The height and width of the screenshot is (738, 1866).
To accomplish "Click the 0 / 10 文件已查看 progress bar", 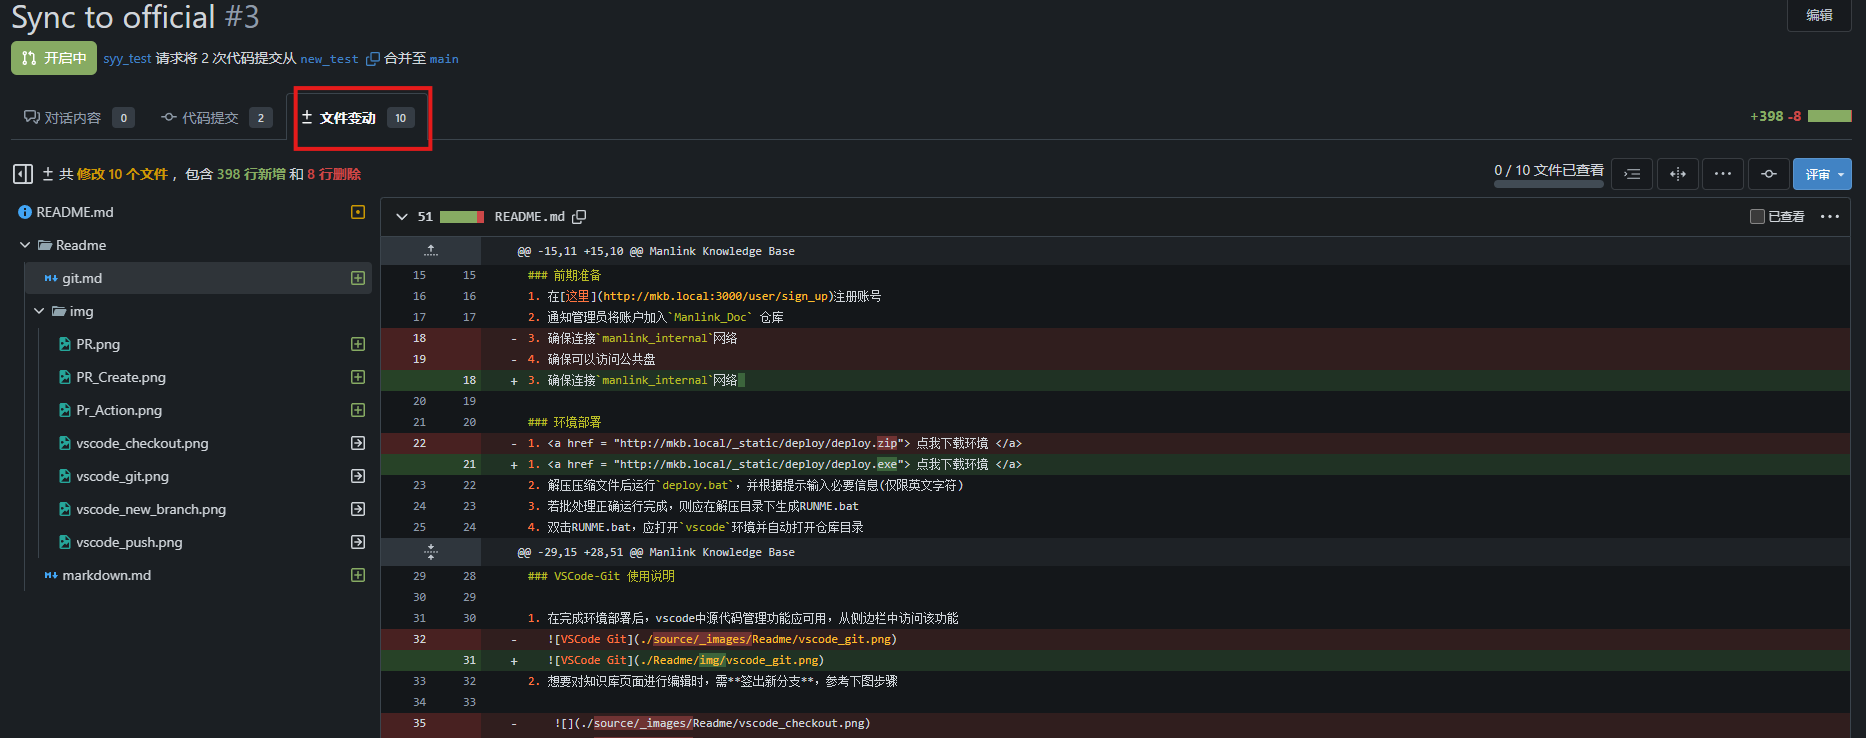I will point(1549,184).
